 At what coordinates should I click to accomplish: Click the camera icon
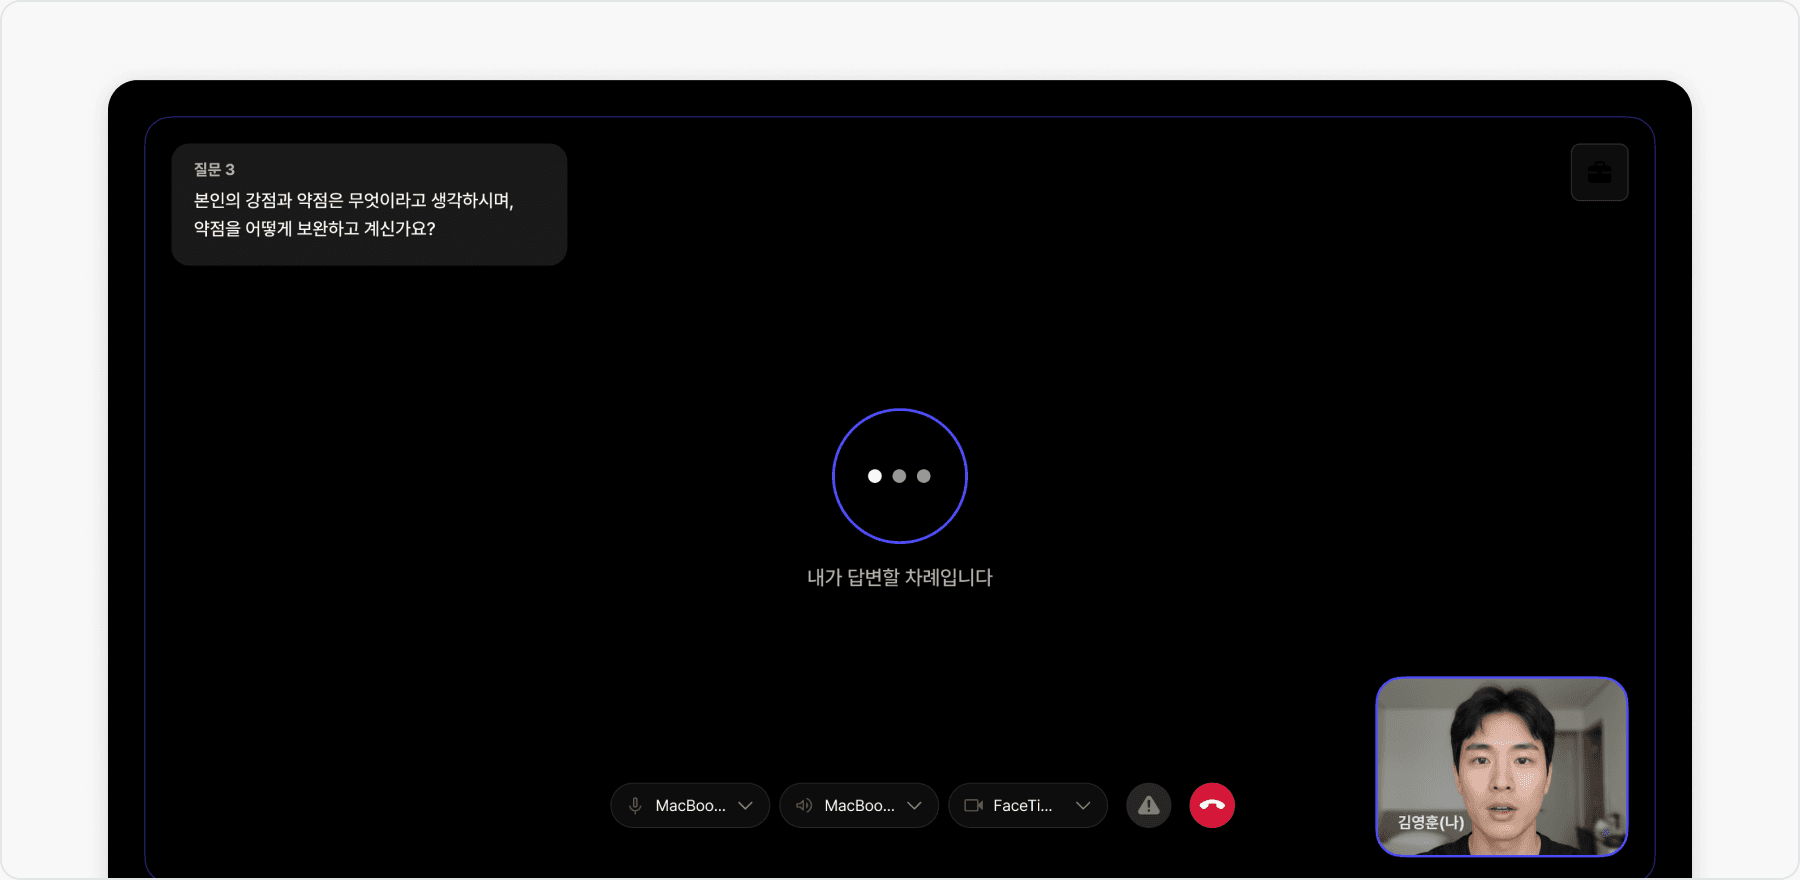click(973, 805)
